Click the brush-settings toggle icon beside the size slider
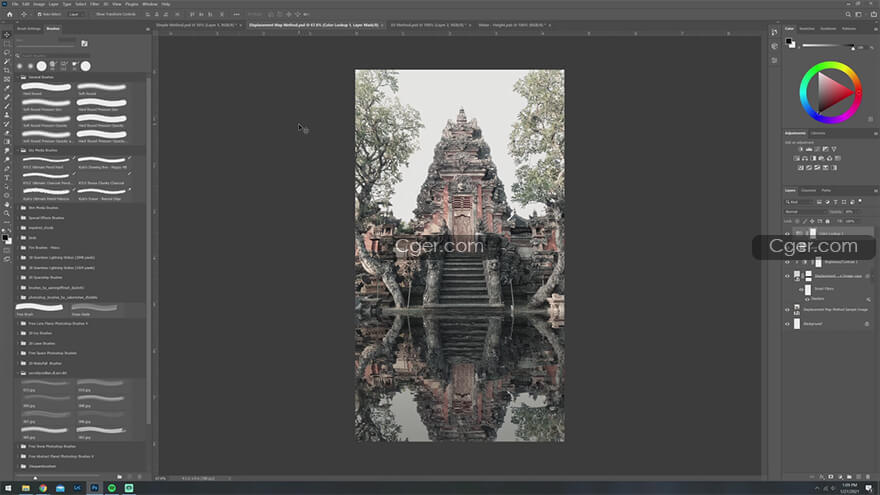The height and width of the screenshot is (495, 880). pos(84,43)
